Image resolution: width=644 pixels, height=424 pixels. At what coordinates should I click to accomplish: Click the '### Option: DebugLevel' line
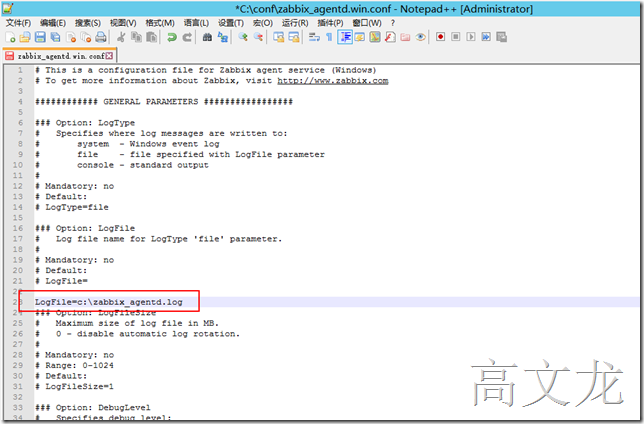point(93,408)
